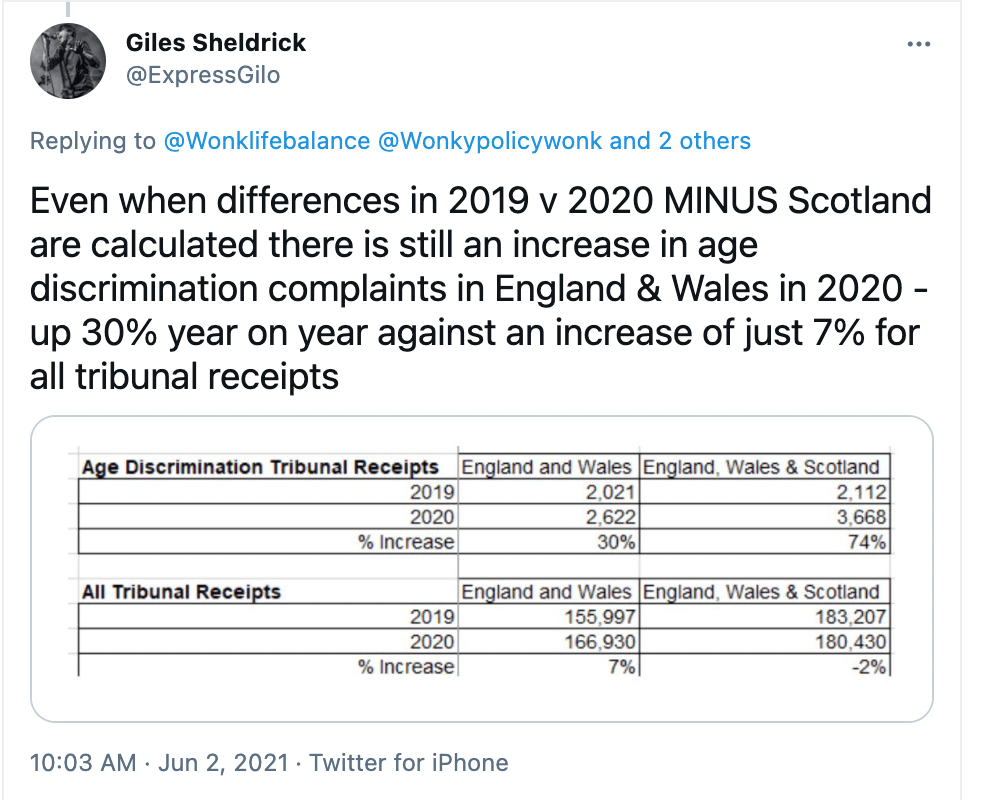The image size is (1008, 800).
Task: Click the All Tribunal Receipts heading
Action: tap(181, 592)
